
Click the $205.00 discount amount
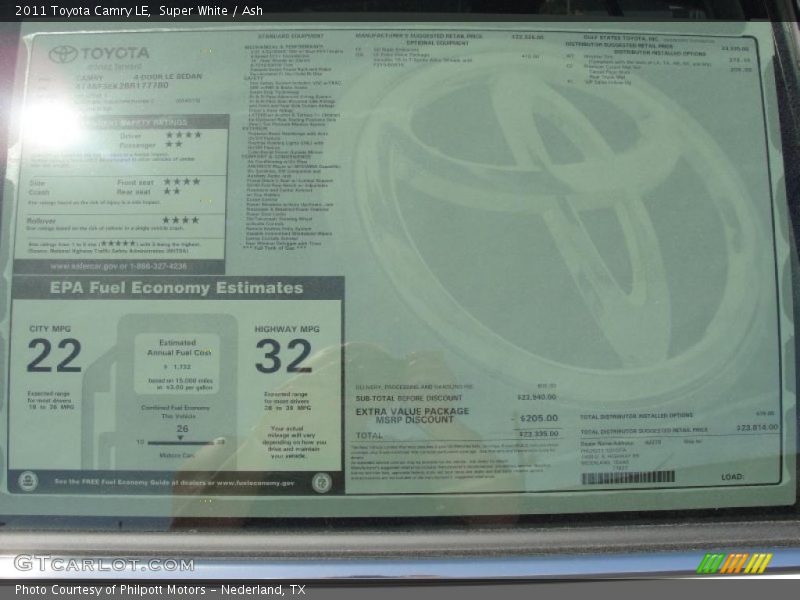[x=538, y=418]
